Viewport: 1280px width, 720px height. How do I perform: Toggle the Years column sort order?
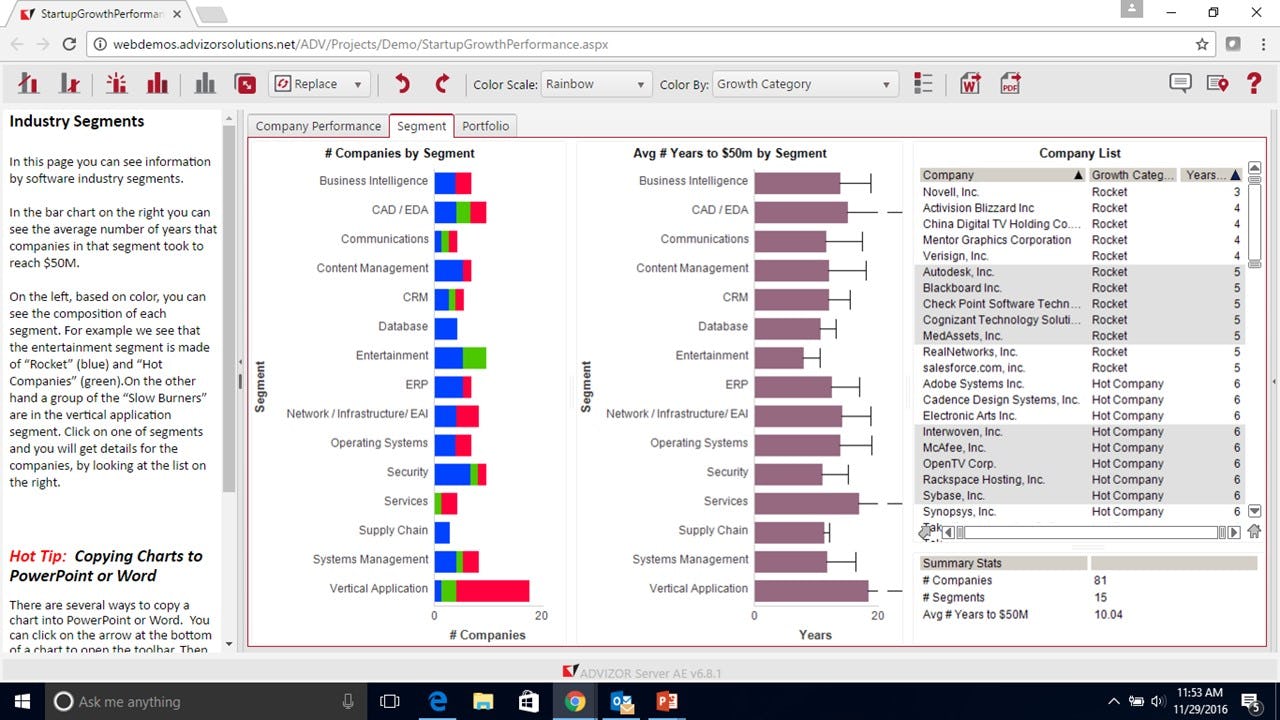(x=1210, y=174)
